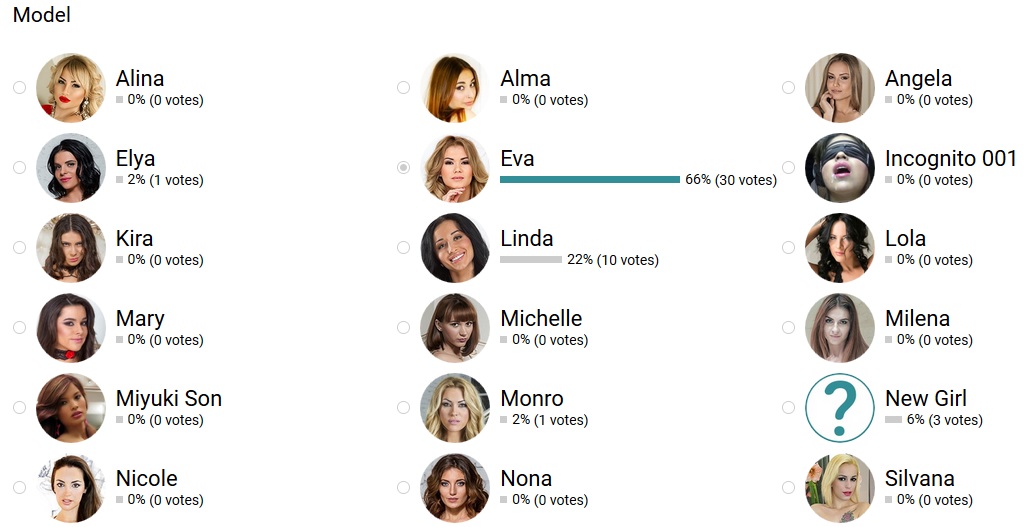Click the Milena name text
This screenshot has width=1029, height=527.
point(917,319)
